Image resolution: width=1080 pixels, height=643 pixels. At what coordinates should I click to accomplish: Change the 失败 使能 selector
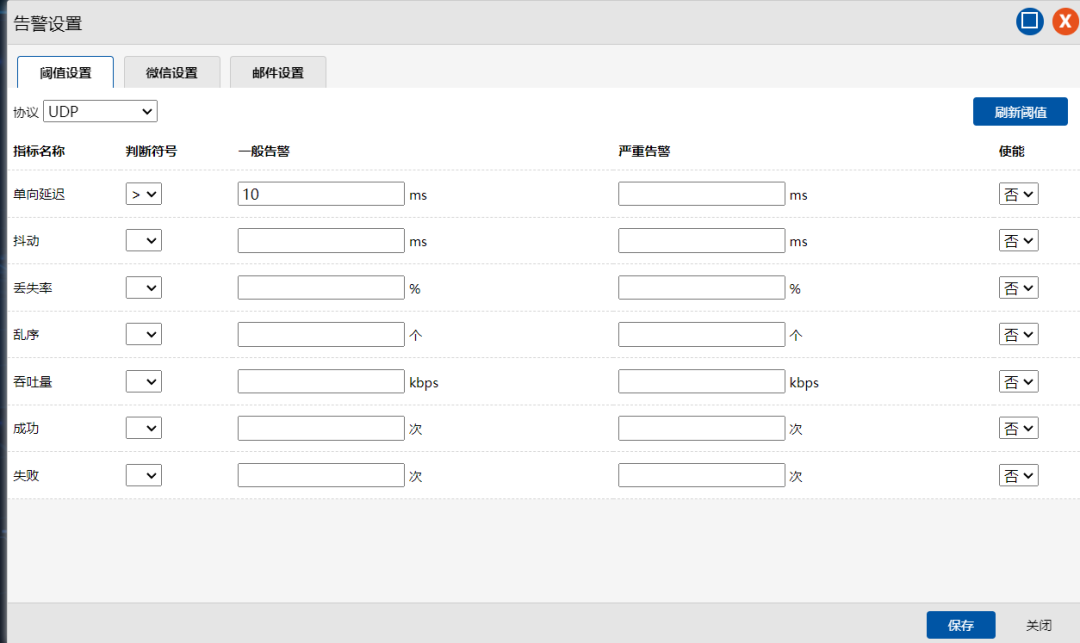tap(1018, 476)
